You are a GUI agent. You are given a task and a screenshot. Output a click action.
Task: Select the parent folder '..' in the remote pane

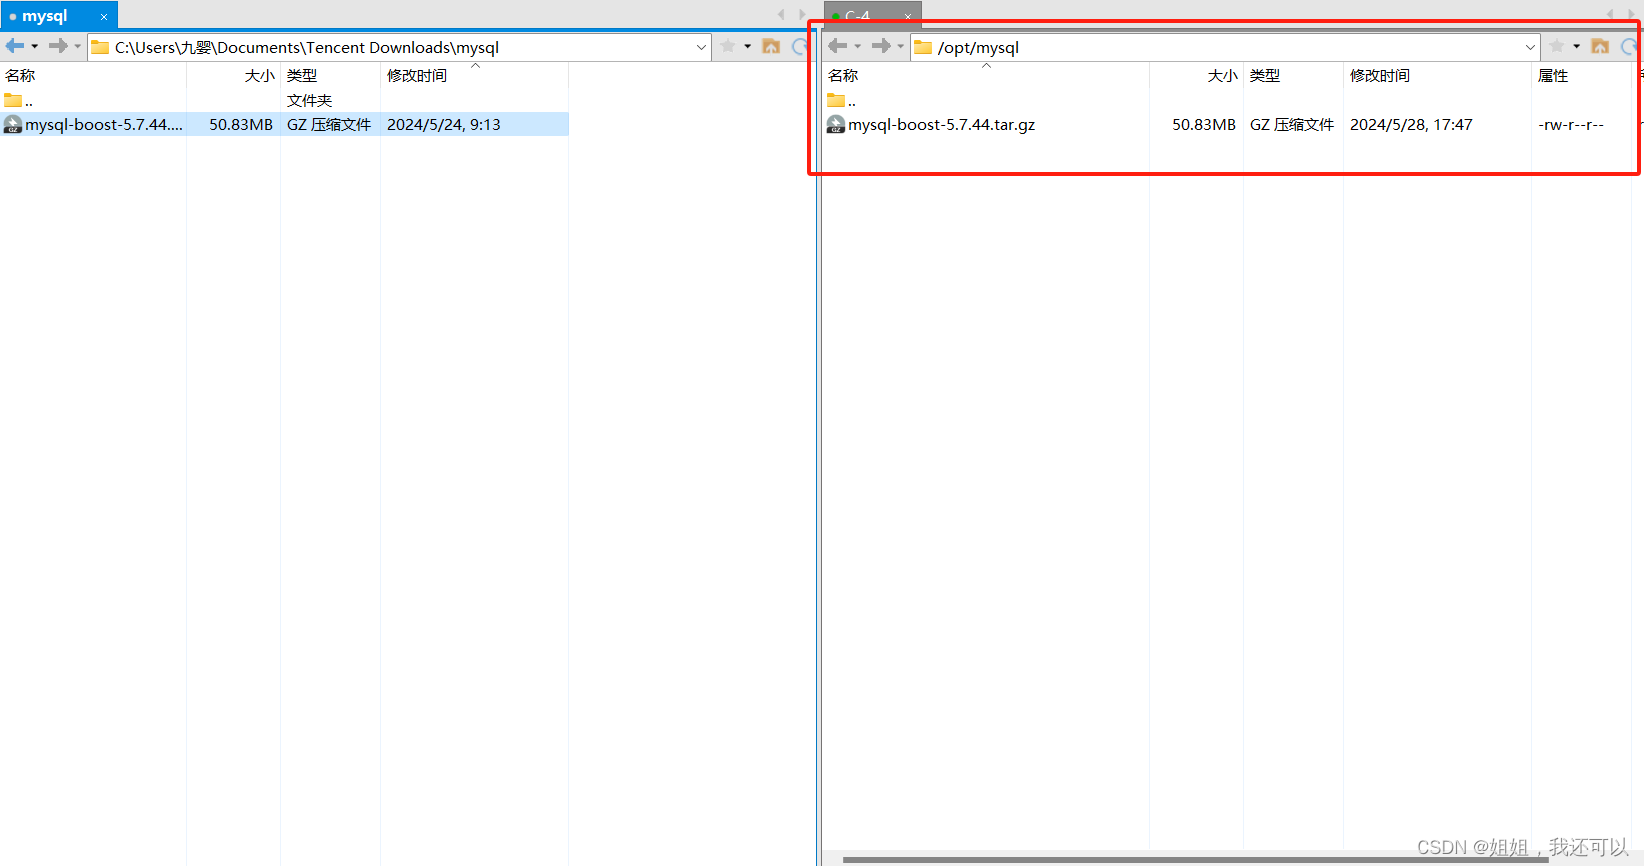842,100
